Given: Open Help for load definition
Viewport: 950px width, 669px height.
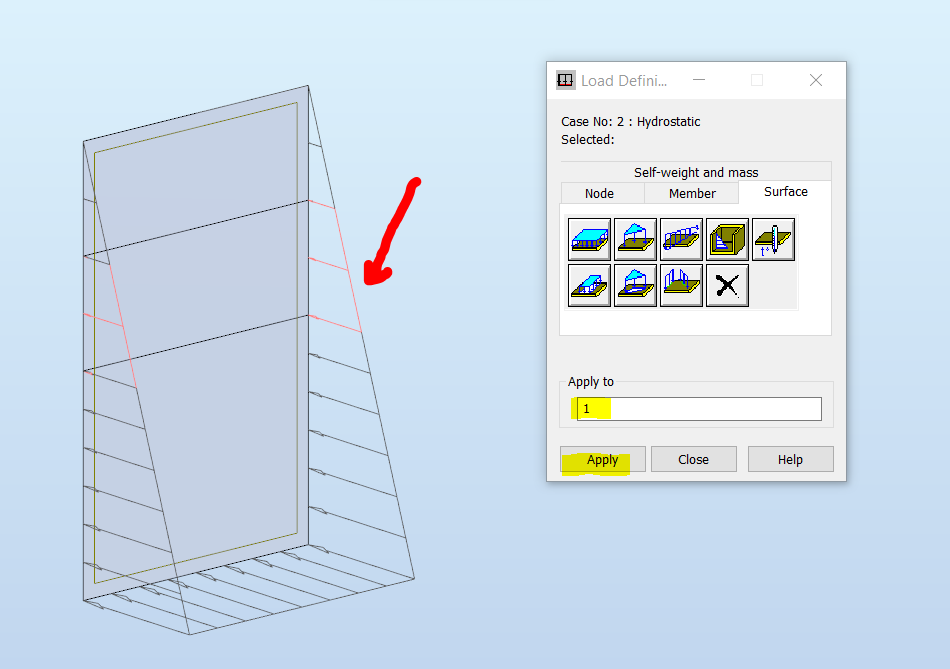Looking at the screenshot, I should (791, 459).
